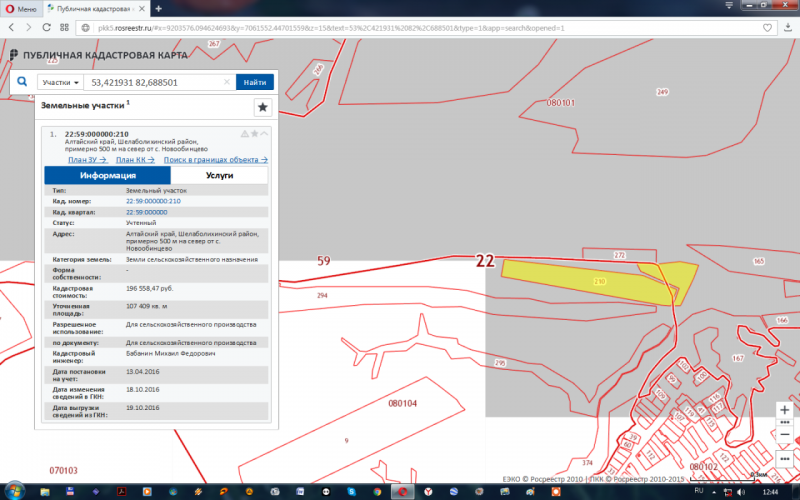The width and height of the screenshot is (800, 500).
Task: Switch to the Услуги tab
Action: click(219, 175)
